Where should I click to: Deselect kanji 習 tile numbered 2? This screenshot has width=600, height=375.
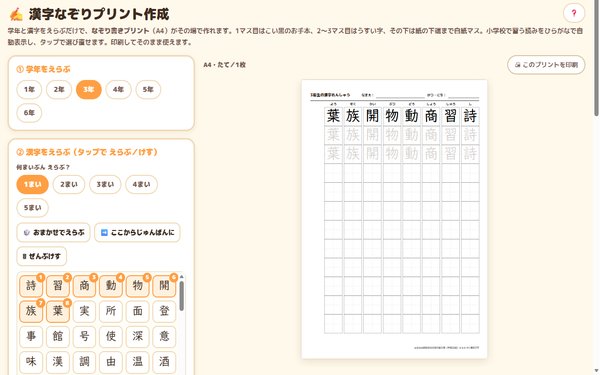tap(58, 285)
